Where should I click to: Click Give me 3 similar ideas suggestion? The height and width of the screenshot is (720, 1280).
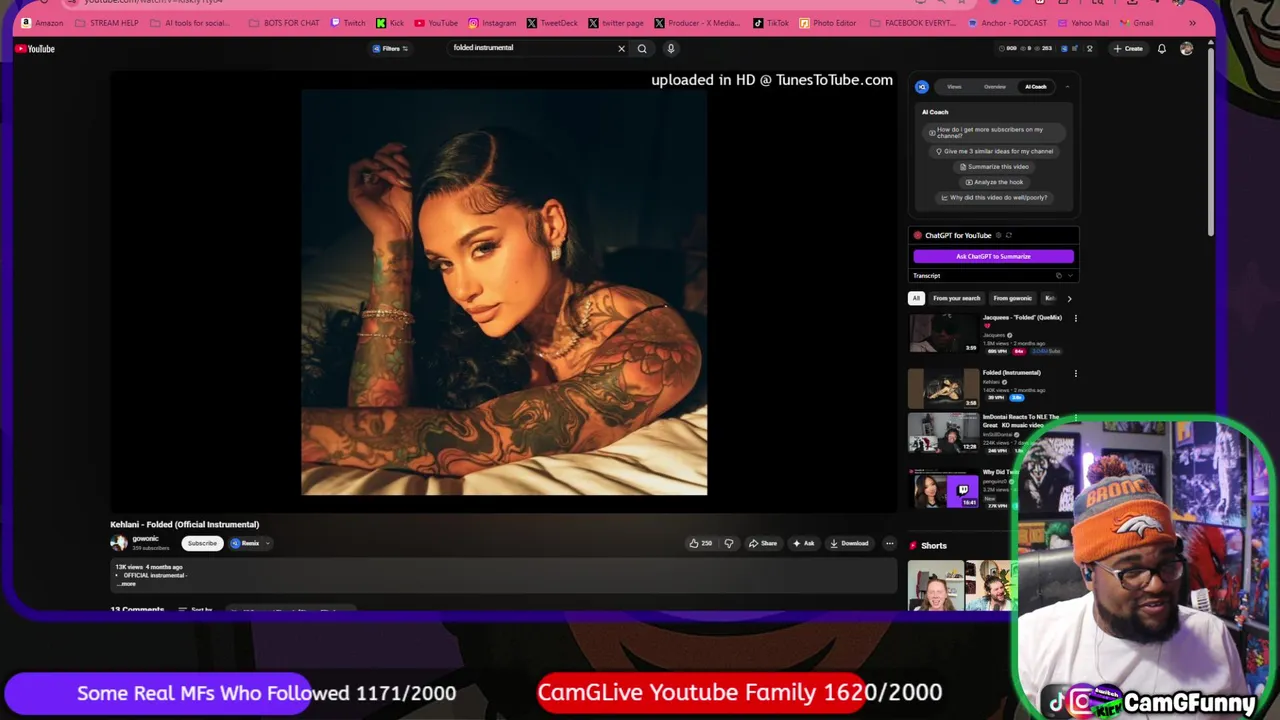994,151
